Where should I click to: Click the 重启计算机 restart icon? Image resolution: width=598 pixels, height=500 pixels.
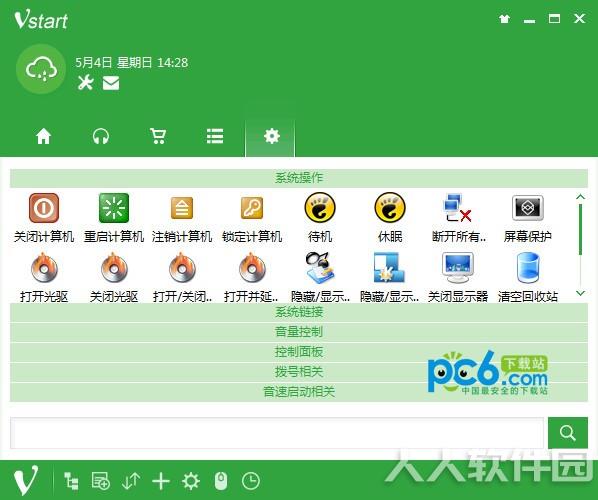pos(114,208)
